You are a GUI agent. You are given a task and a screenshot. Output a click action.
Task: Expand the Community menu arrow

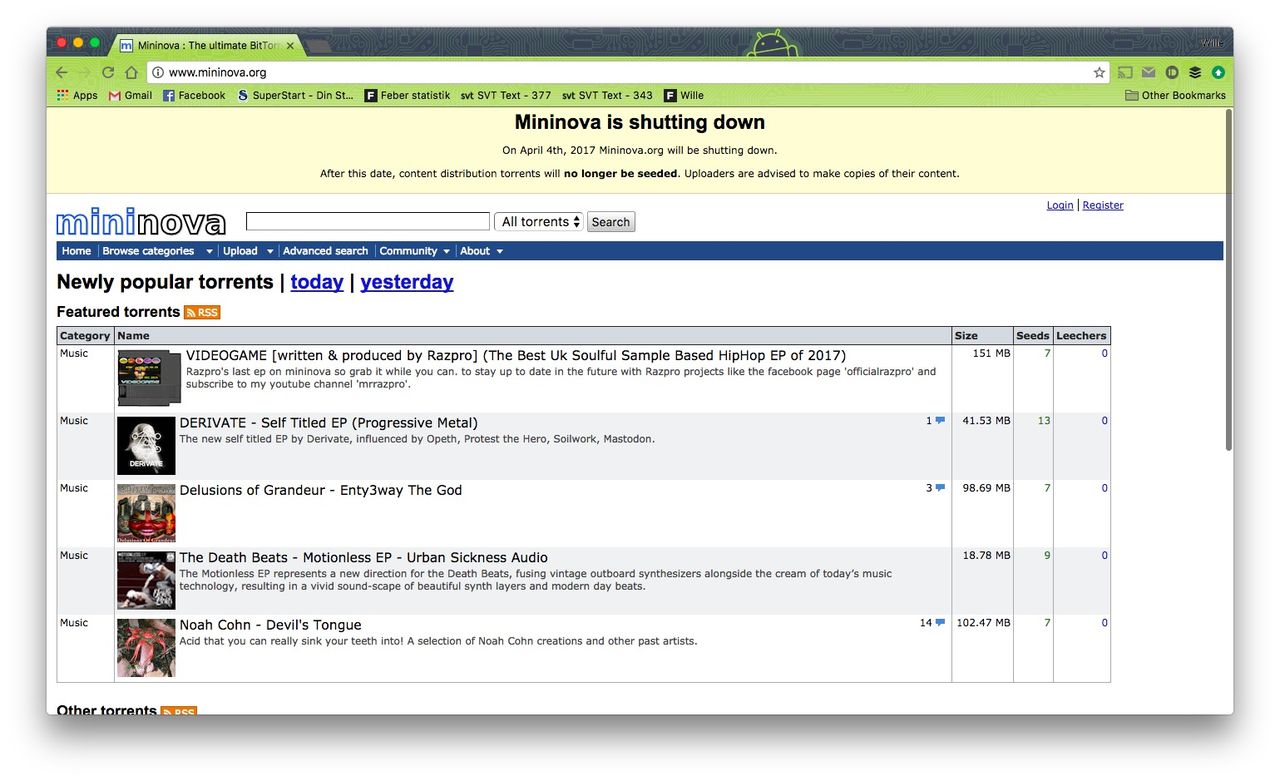tap(446, 251)
